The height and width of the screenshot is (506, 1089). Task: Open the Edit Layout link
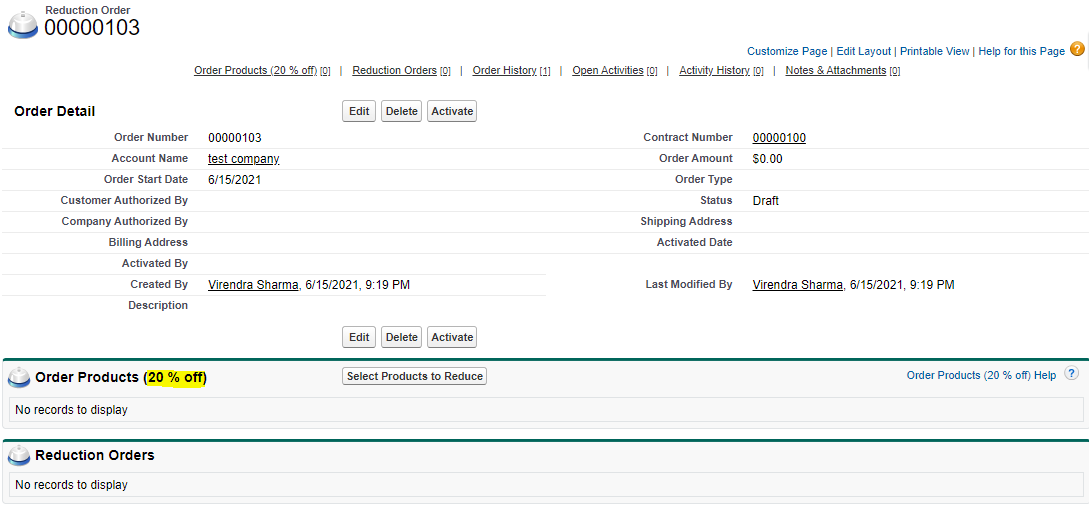tap(863, 51)
